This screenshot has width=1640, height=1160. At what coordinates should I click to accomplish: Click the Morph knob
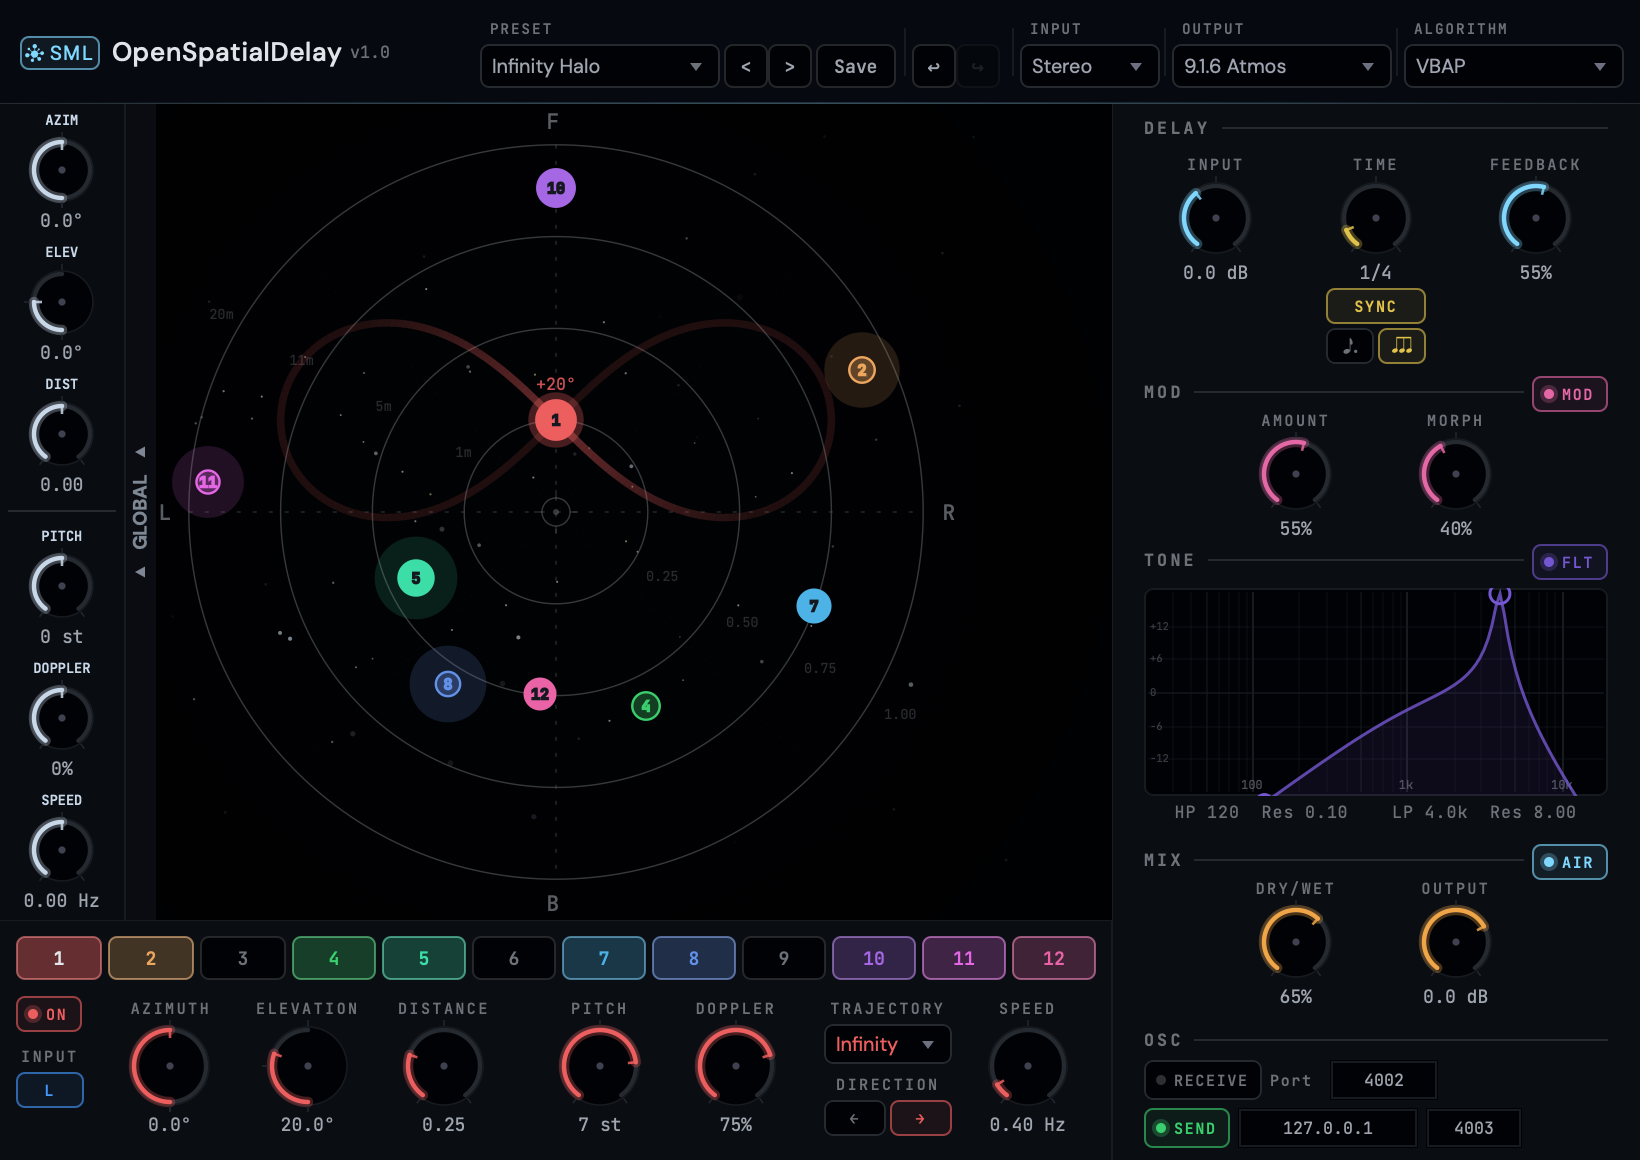pos(1456,474)
